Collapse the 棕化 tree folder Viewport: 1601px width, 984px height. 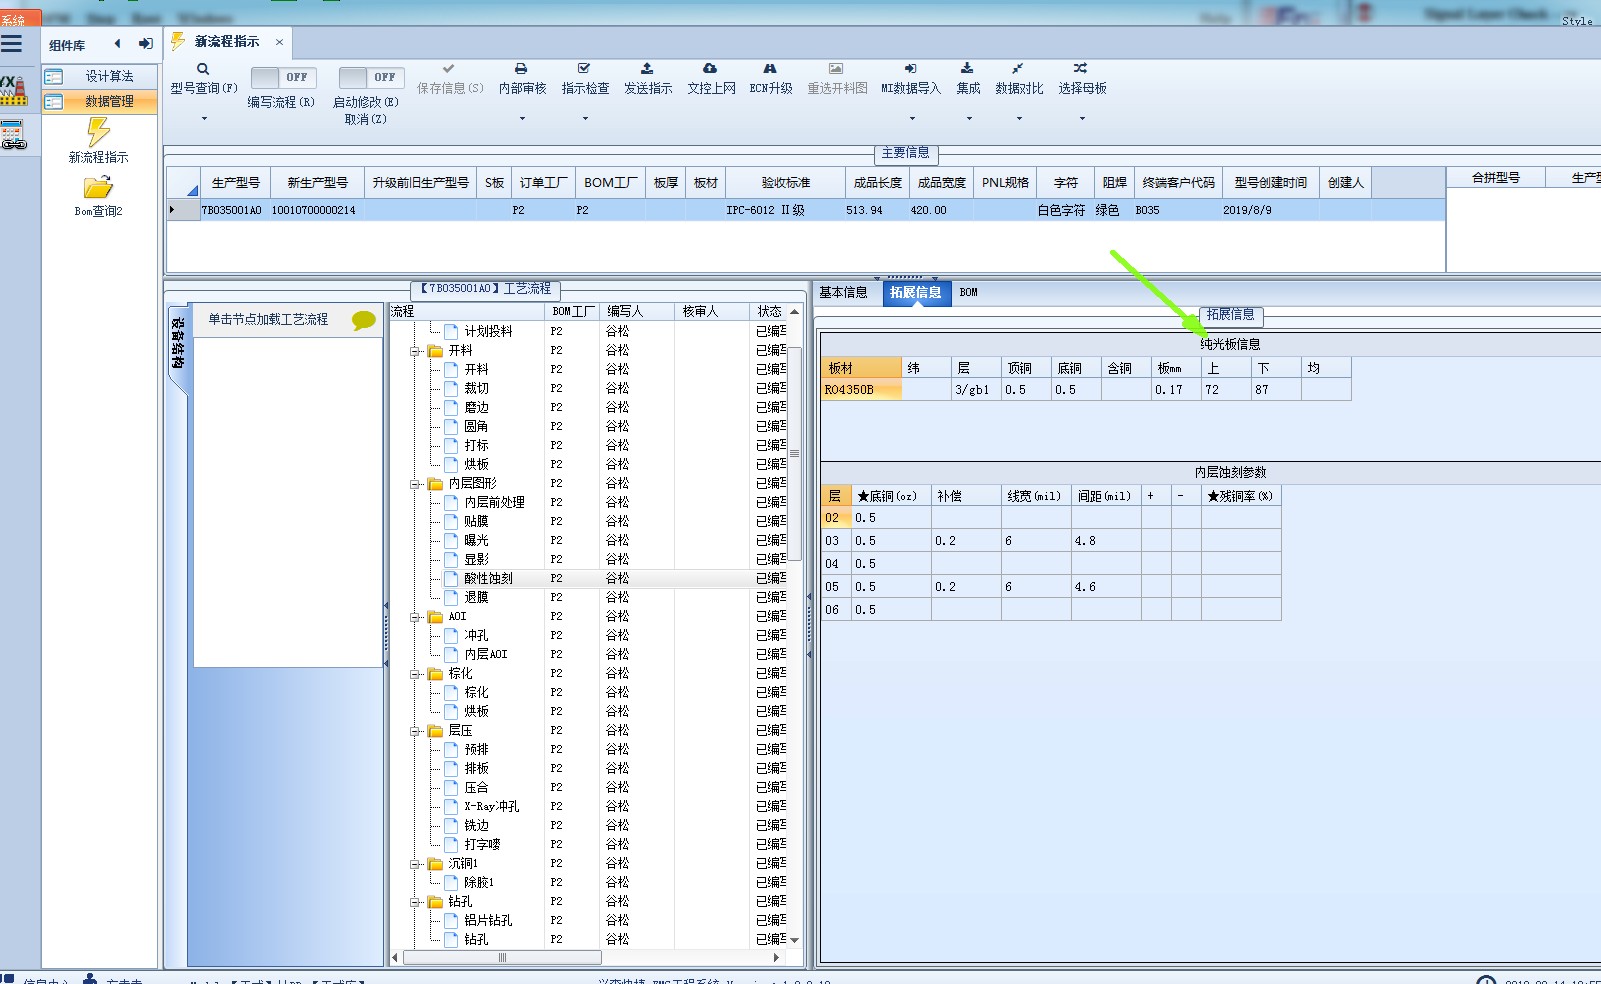(x=415, y=674)
